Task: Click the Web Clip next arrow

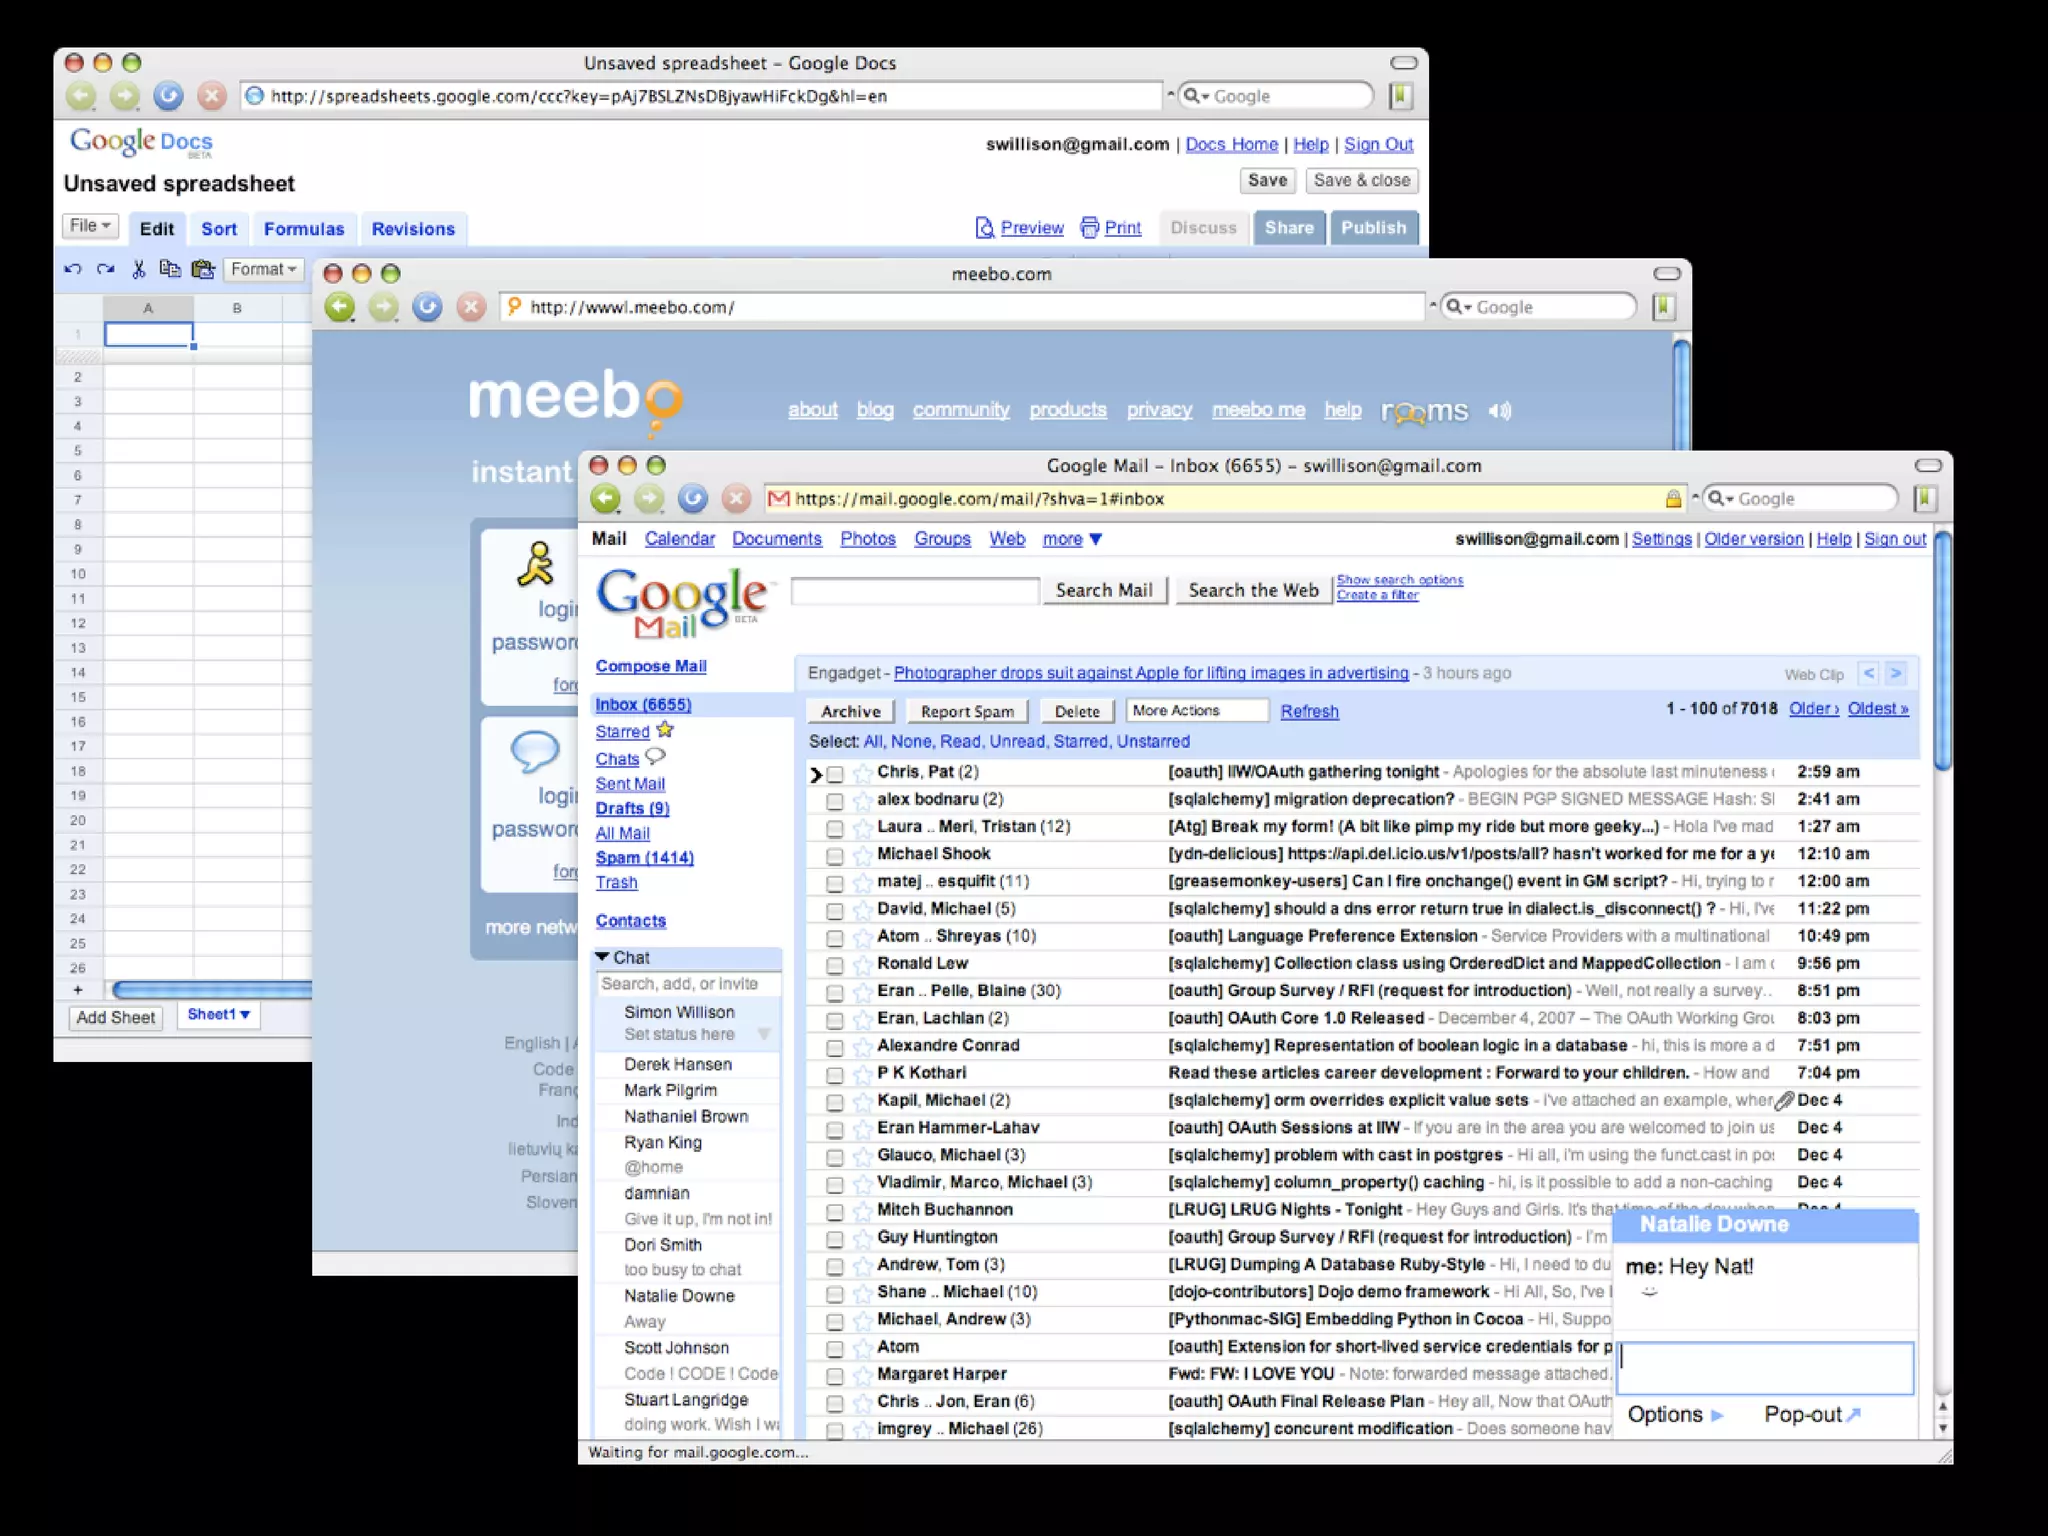Action: click(x=1895, y=673)
